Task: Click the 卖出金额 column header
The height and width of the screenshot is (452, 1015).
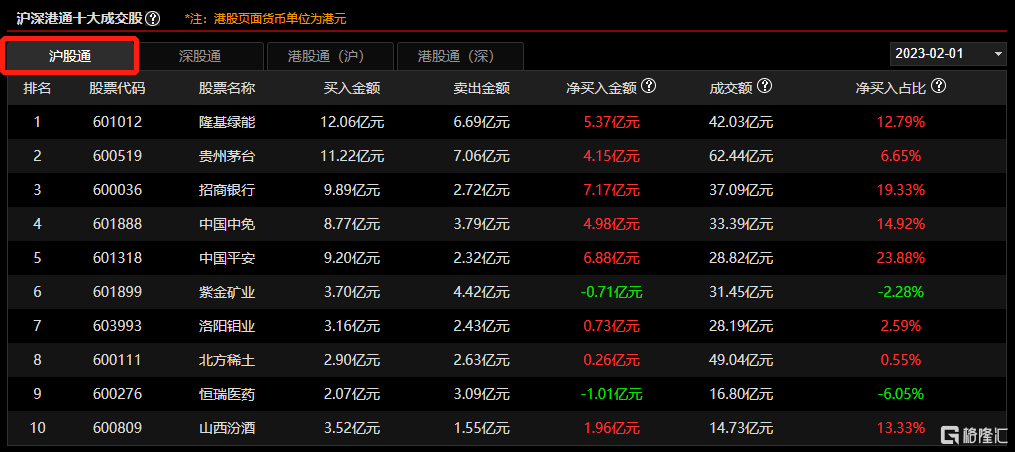Action: pos(482,88)
